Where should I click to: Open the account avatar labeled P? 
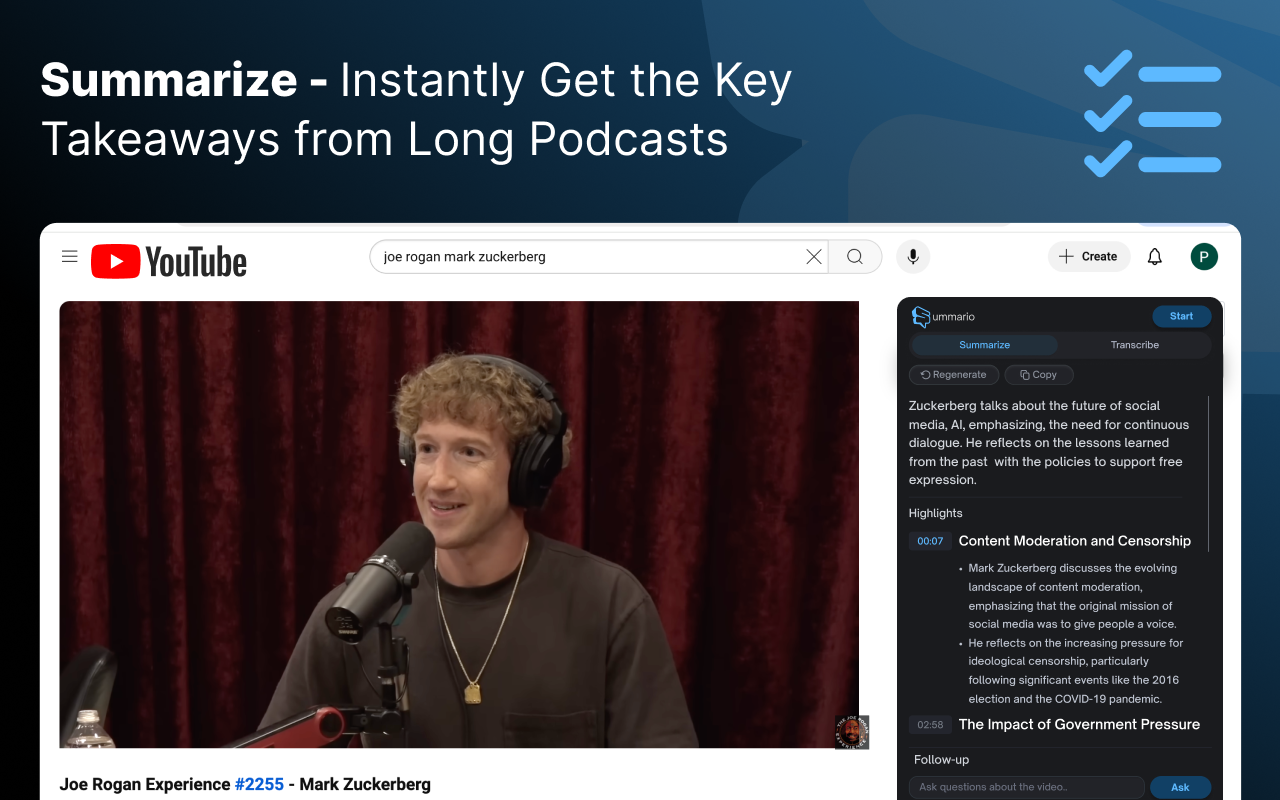[x=1204, y=257]
